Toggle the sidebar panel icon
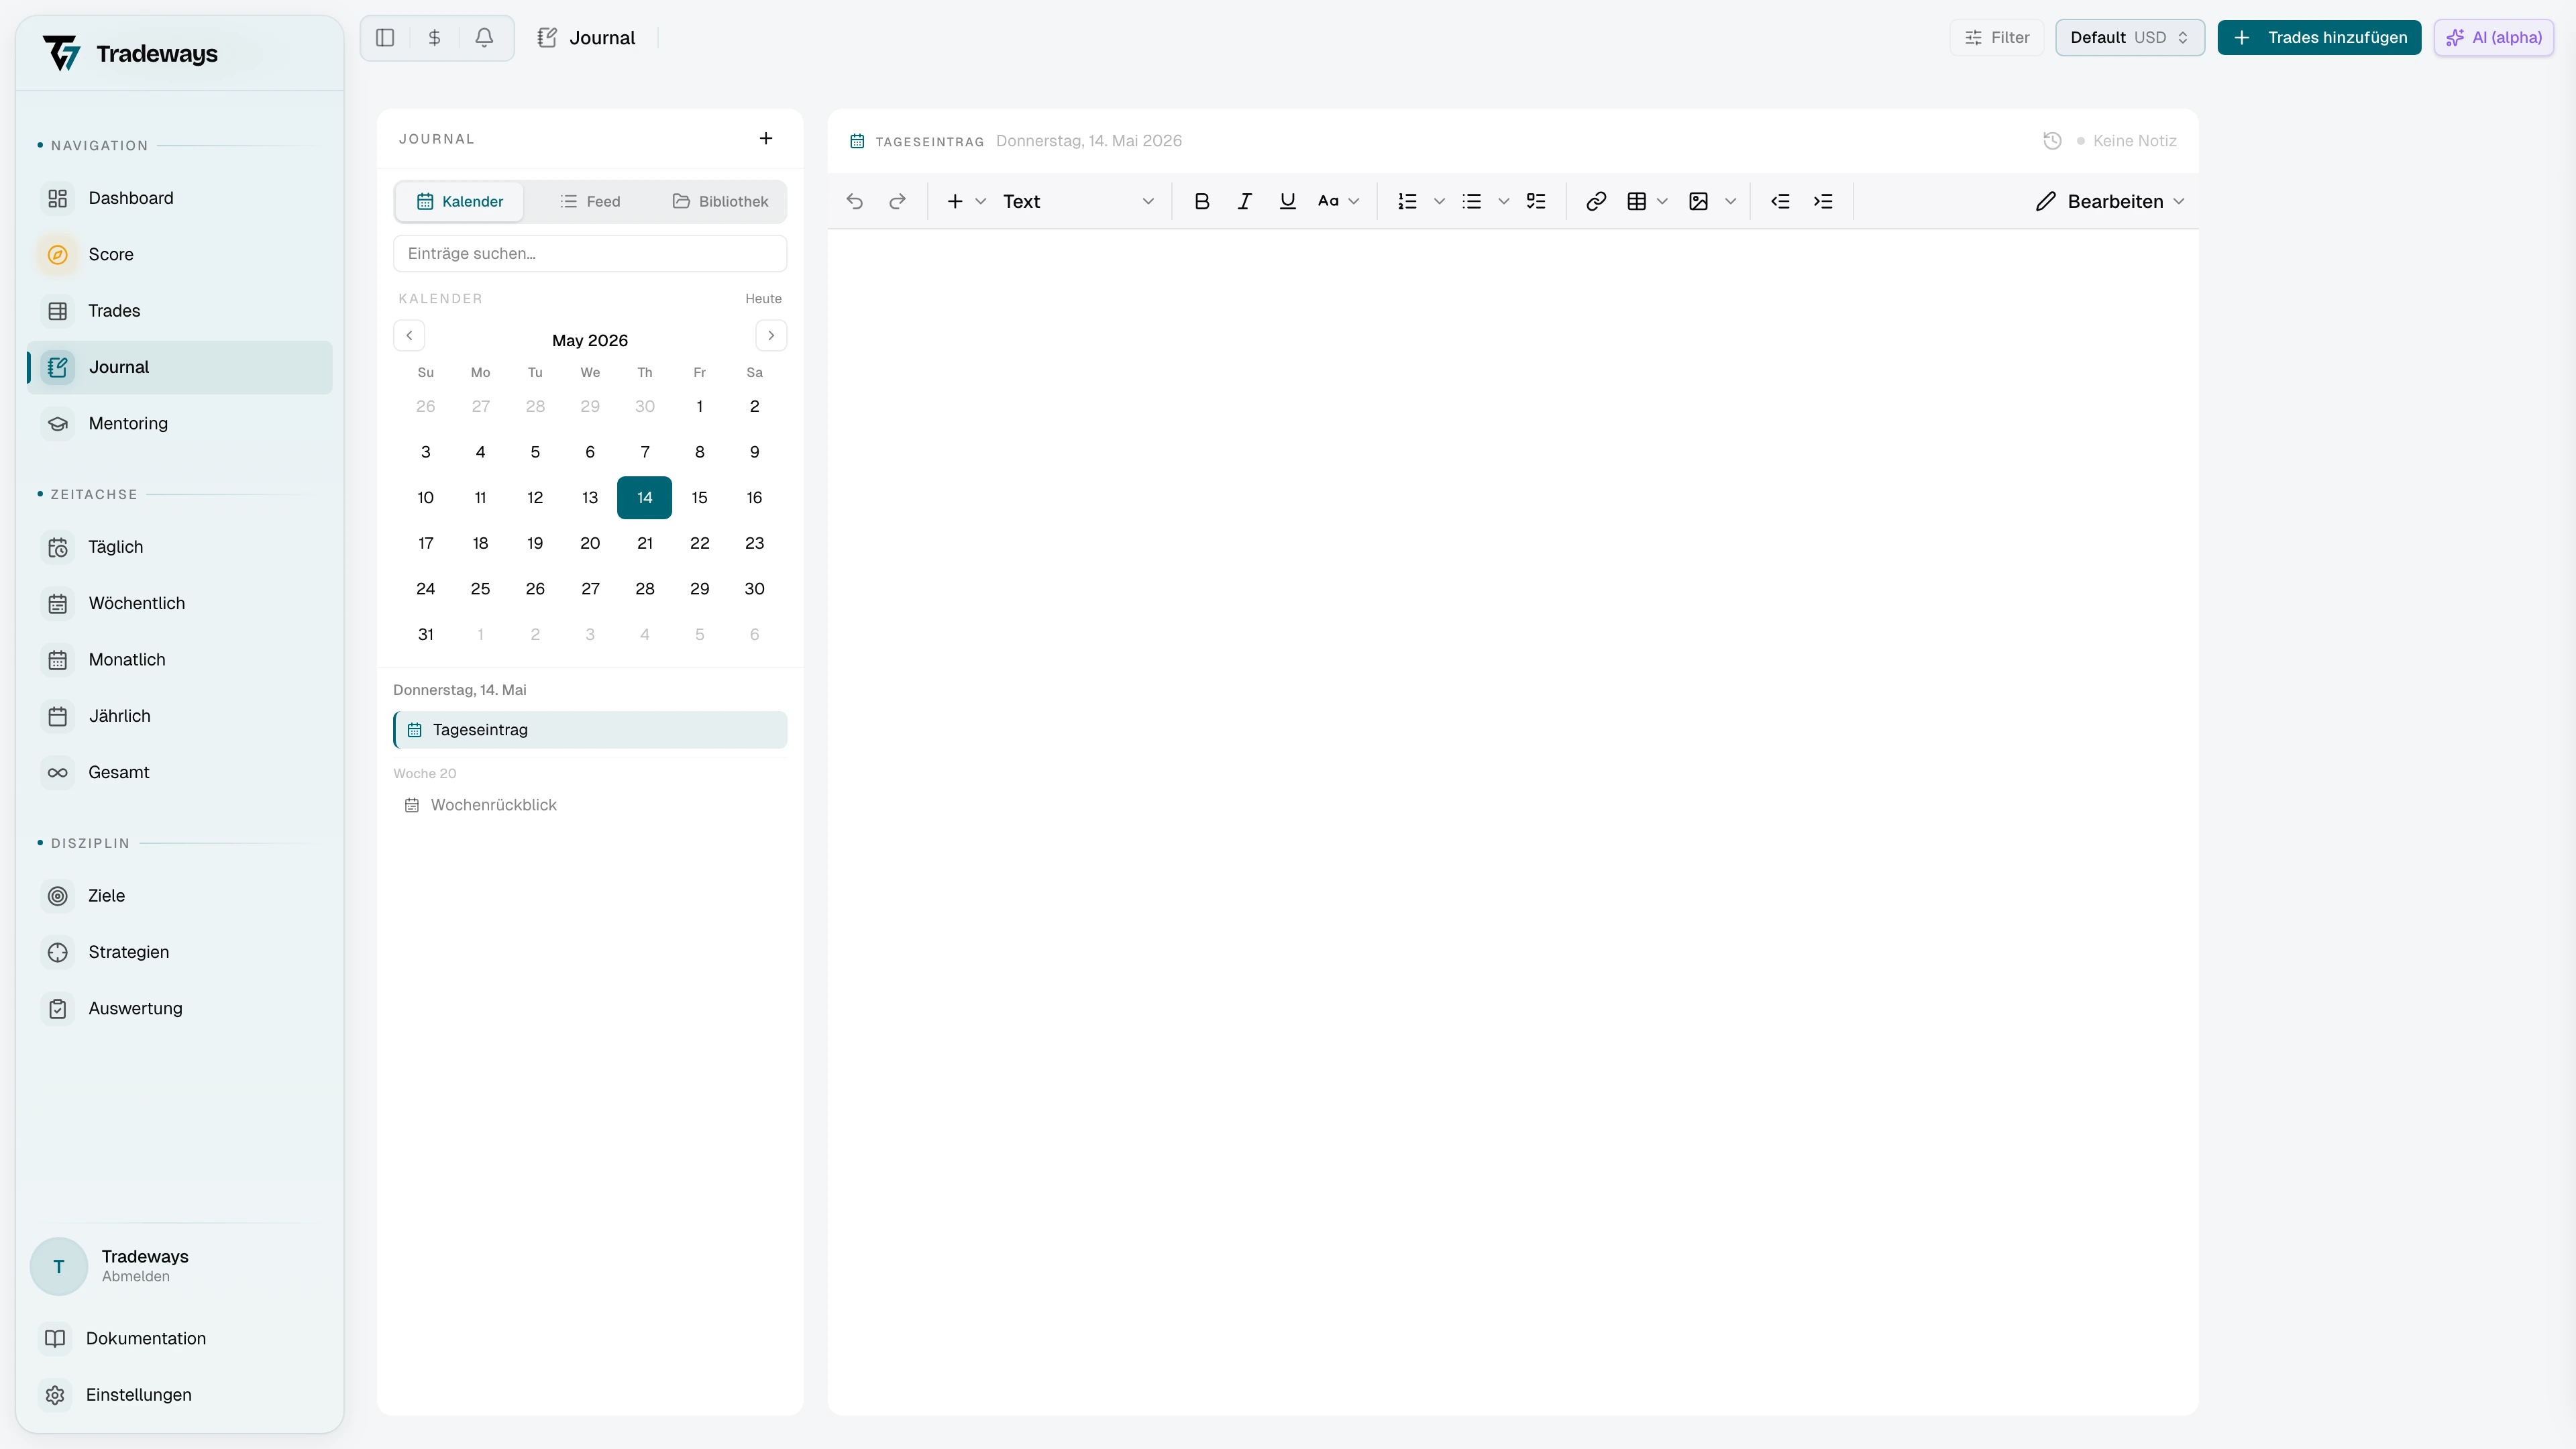 pyautogui.click(x=385, y=38)
